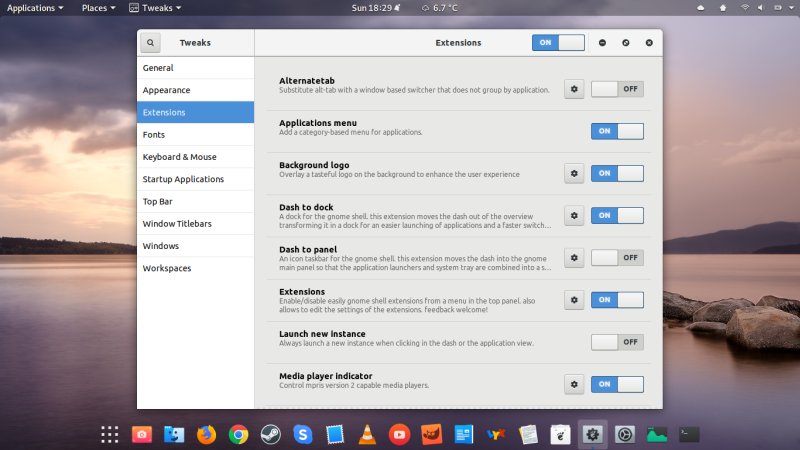Click the cloud icon in top bar
This screenshot has width=800, height=450.
pos(701,8)
